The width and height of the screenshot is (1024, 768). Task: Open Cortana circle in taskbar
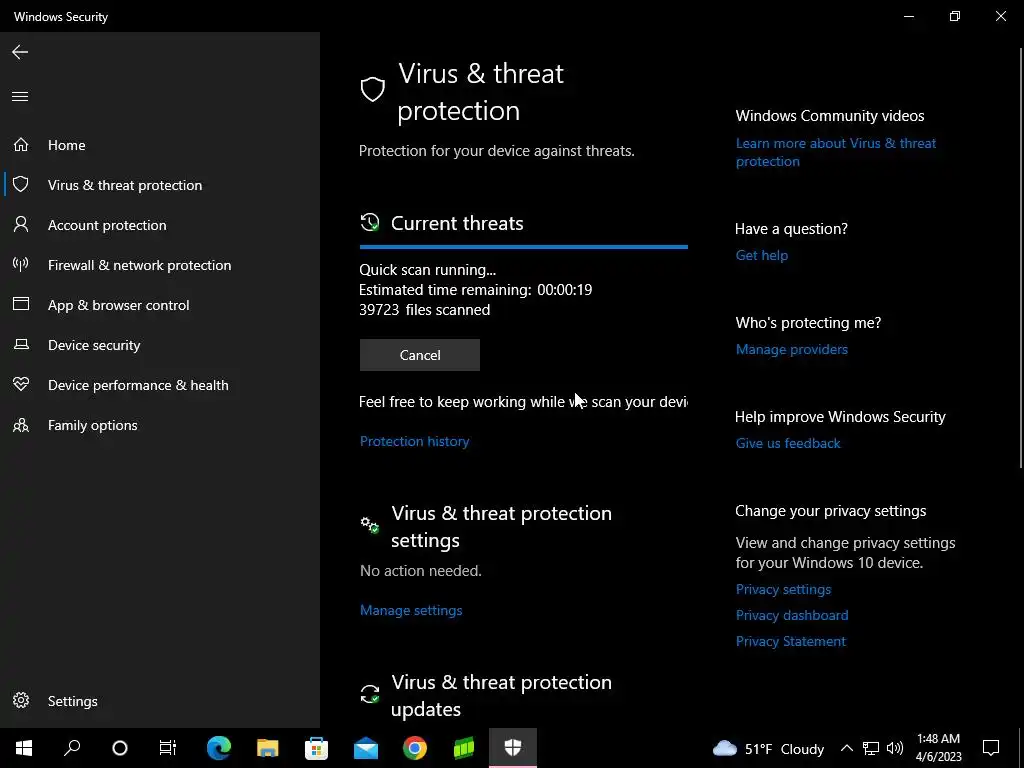pyautogui.click(x=120, y=748)
